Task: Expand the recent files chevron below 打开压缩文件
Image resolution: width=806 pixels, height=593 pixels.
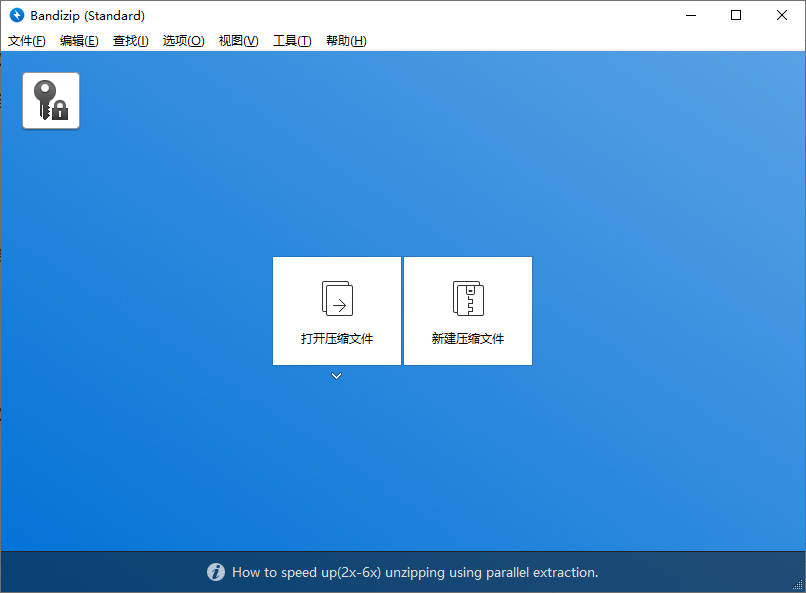Action: point(337,376)
